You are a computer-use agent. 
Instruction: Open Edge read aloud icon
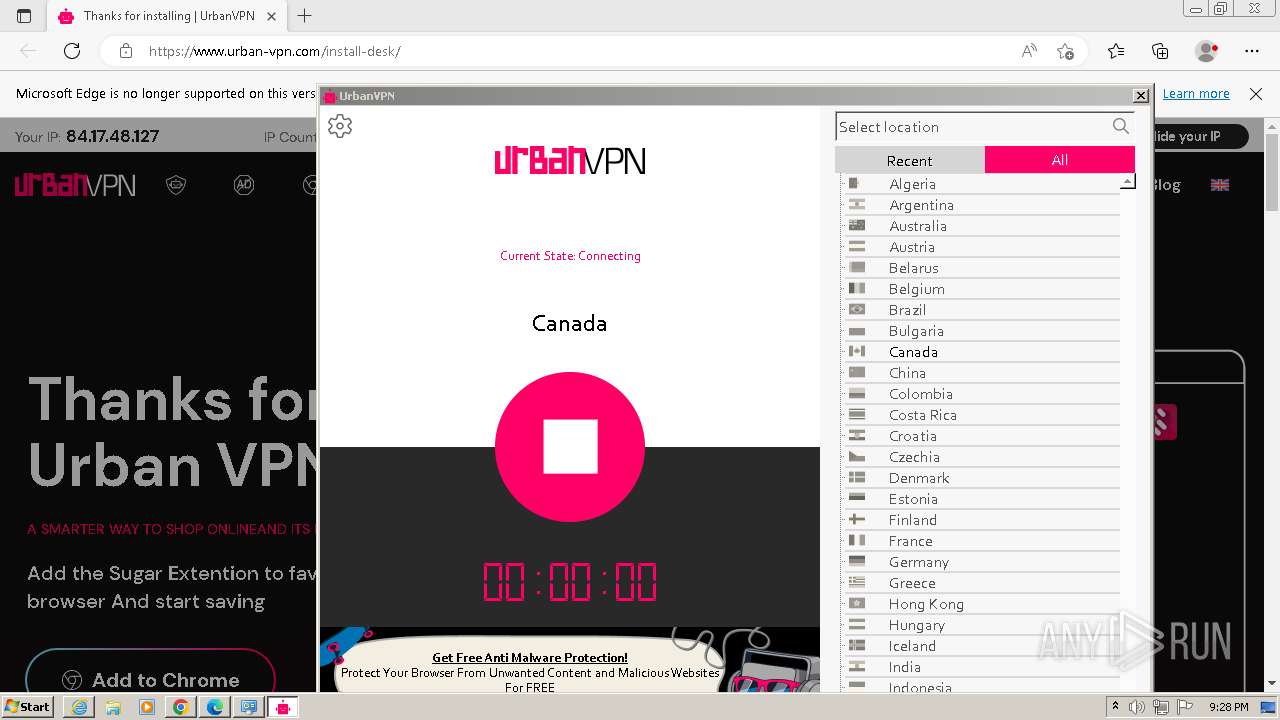(x=1029, y=51)
